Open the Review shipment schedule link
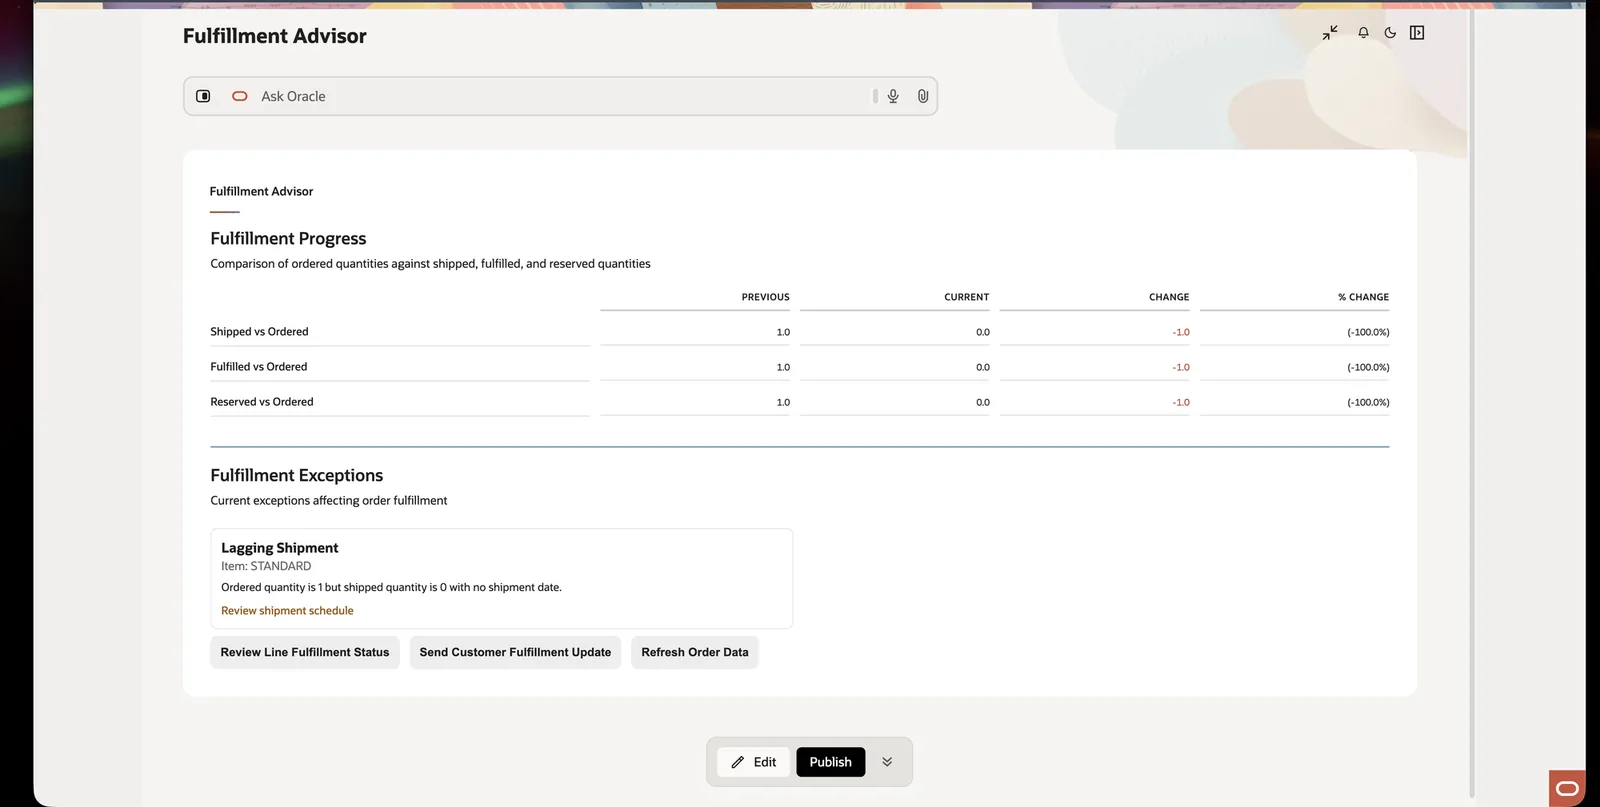Viewport: 1600px width, 807px height. click(x=287, y=610)
